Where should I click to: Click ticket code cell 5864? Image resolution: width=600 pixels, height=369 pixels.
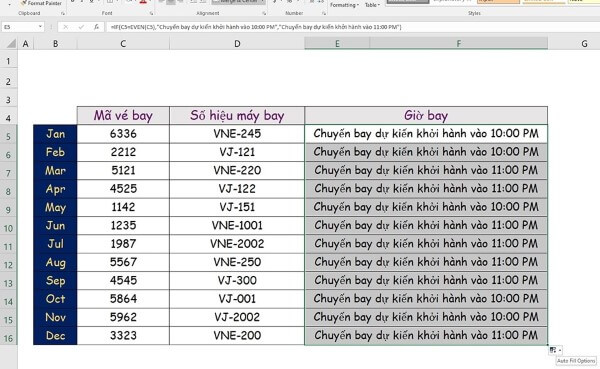click(123, 299)
